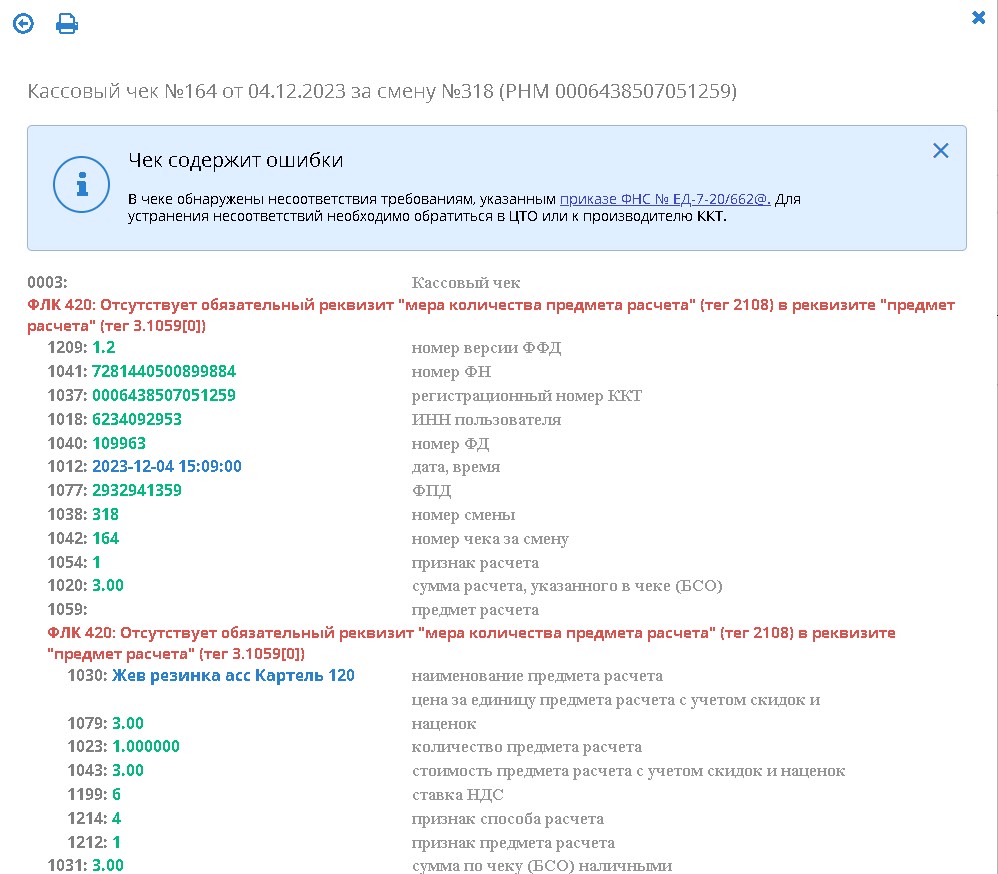Click the 'Чек содержит ошибки' heading
This screenshot has width=998, height=874.
click(236, 160)
